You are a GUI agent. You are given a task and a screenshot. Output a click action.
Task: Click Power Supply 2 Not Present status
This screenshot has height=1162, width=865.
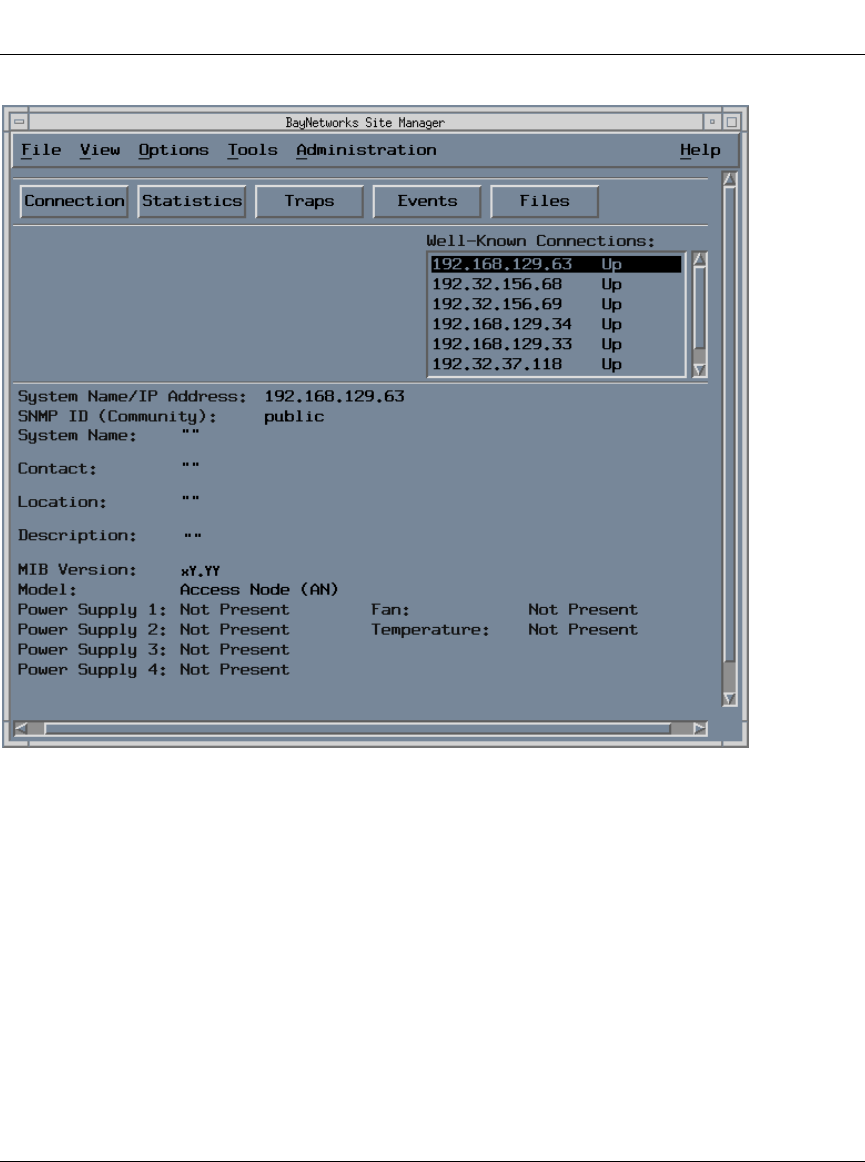235,630
